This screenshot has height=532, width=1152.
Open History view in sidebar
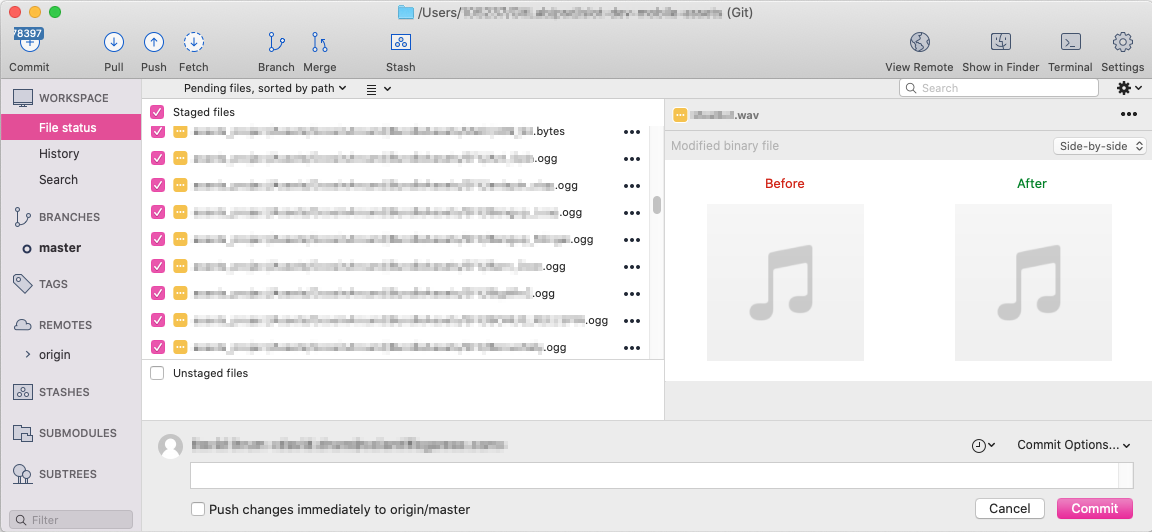click(x=59, y=154)
